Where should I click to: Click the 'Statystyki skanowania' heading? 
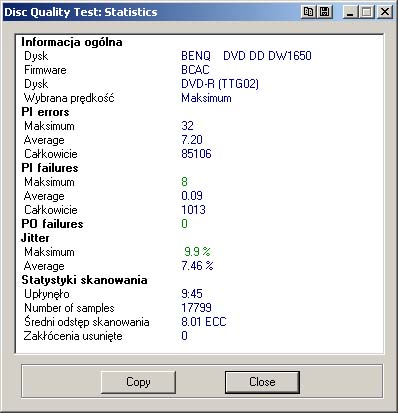pyautogui.click(x=84, y=280)
